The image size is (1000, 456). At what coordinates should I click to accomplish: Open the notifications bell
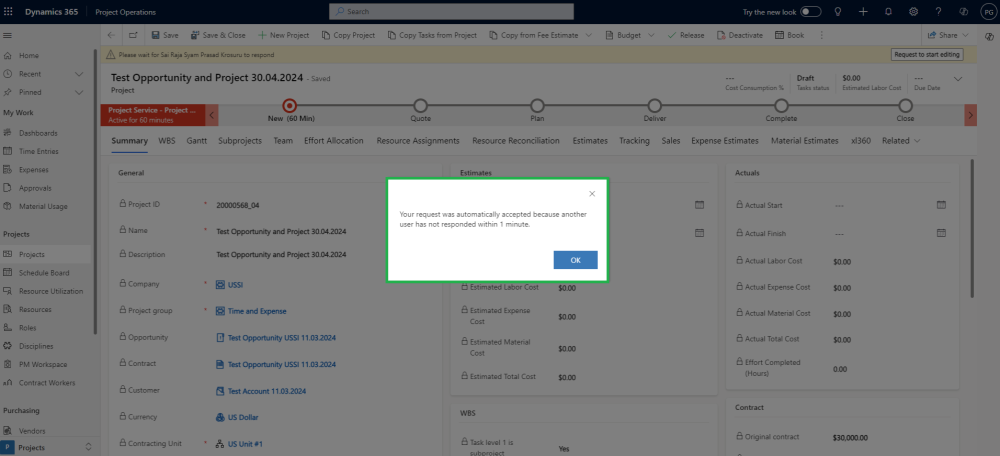click(x=888, y=11)
